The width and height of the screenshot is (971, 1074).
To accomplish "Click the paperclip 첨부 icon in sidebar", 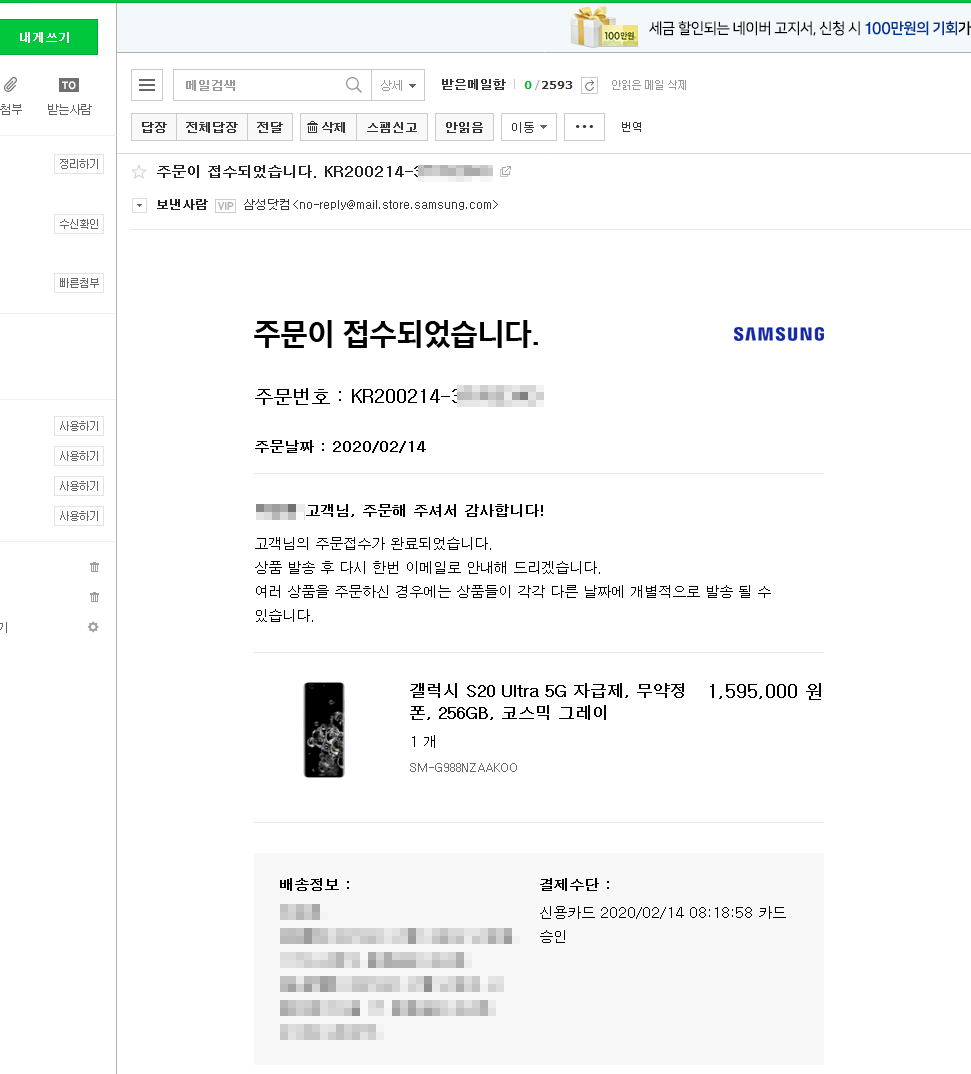I will pyautogui.click(x=10, y=86).
